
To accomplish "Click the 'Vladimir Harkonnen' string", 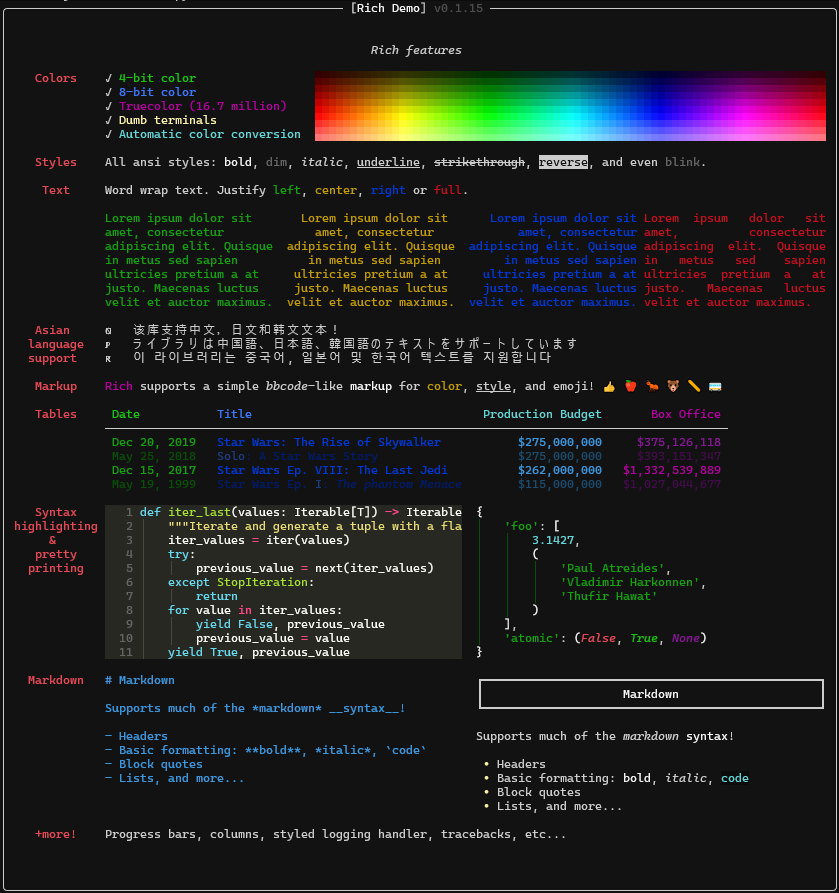I will click(630, 582).
